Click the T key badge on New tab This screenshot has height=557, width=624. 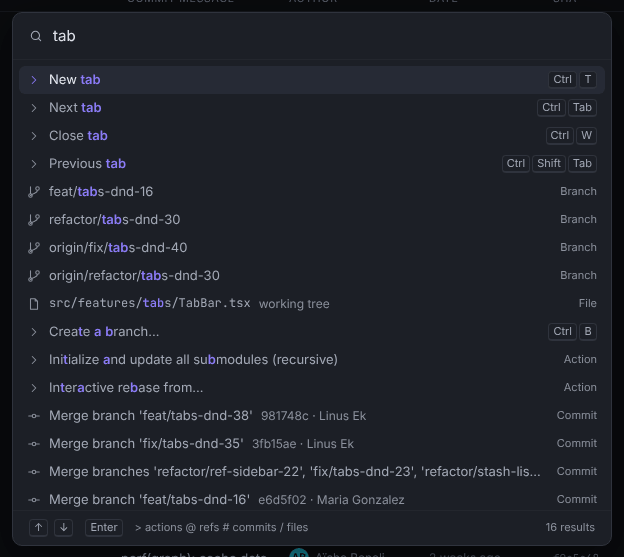[588, 80]
